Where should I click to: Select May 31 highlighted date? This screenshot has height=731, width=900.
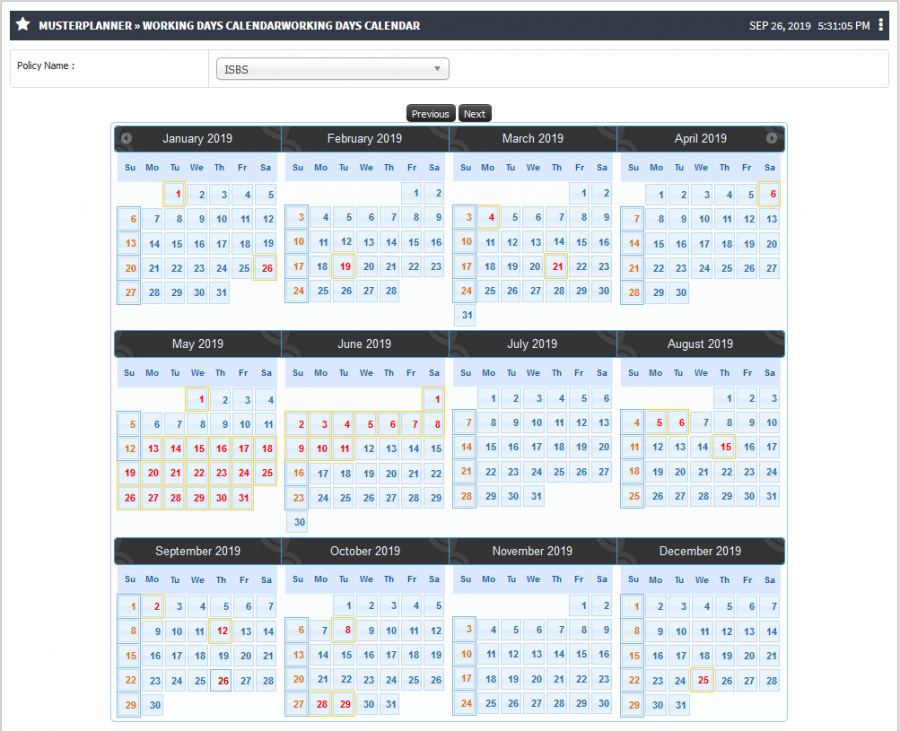[242, 497]
